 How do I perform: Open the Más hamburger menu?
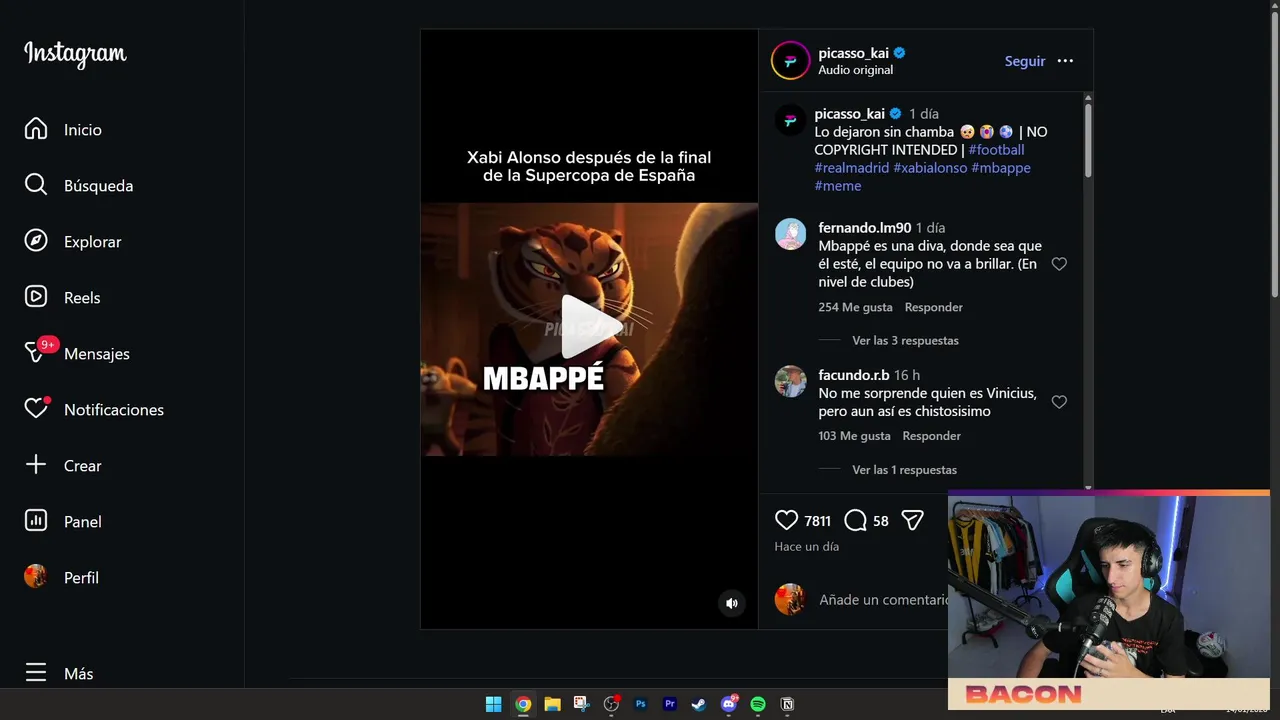point(36,673)
